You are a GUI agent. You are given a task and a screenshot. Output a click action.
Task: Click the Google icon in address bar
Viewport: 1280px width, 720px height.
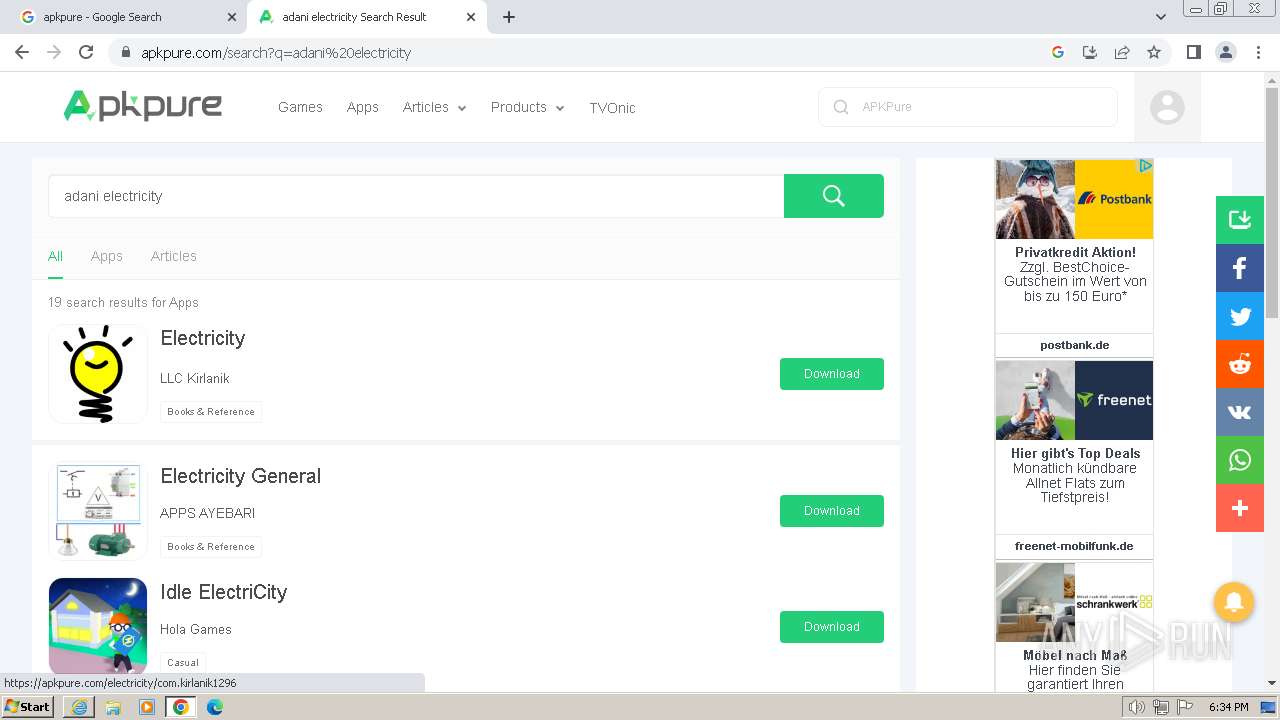(1058, 52)
